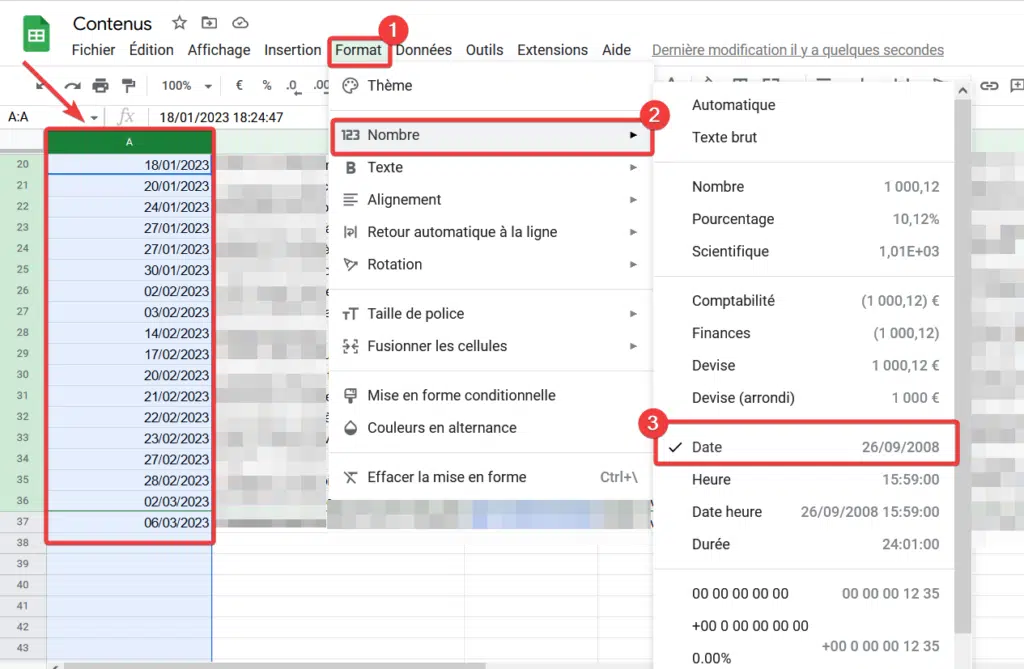The height and width of the screenshot is (669, 1024).
Task: Click the move to folder icon
Action: (209, 23)
